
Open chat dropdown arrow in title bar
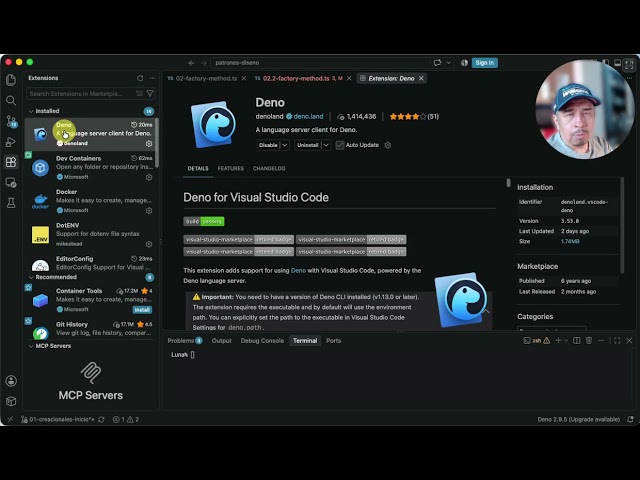[449, 63]
